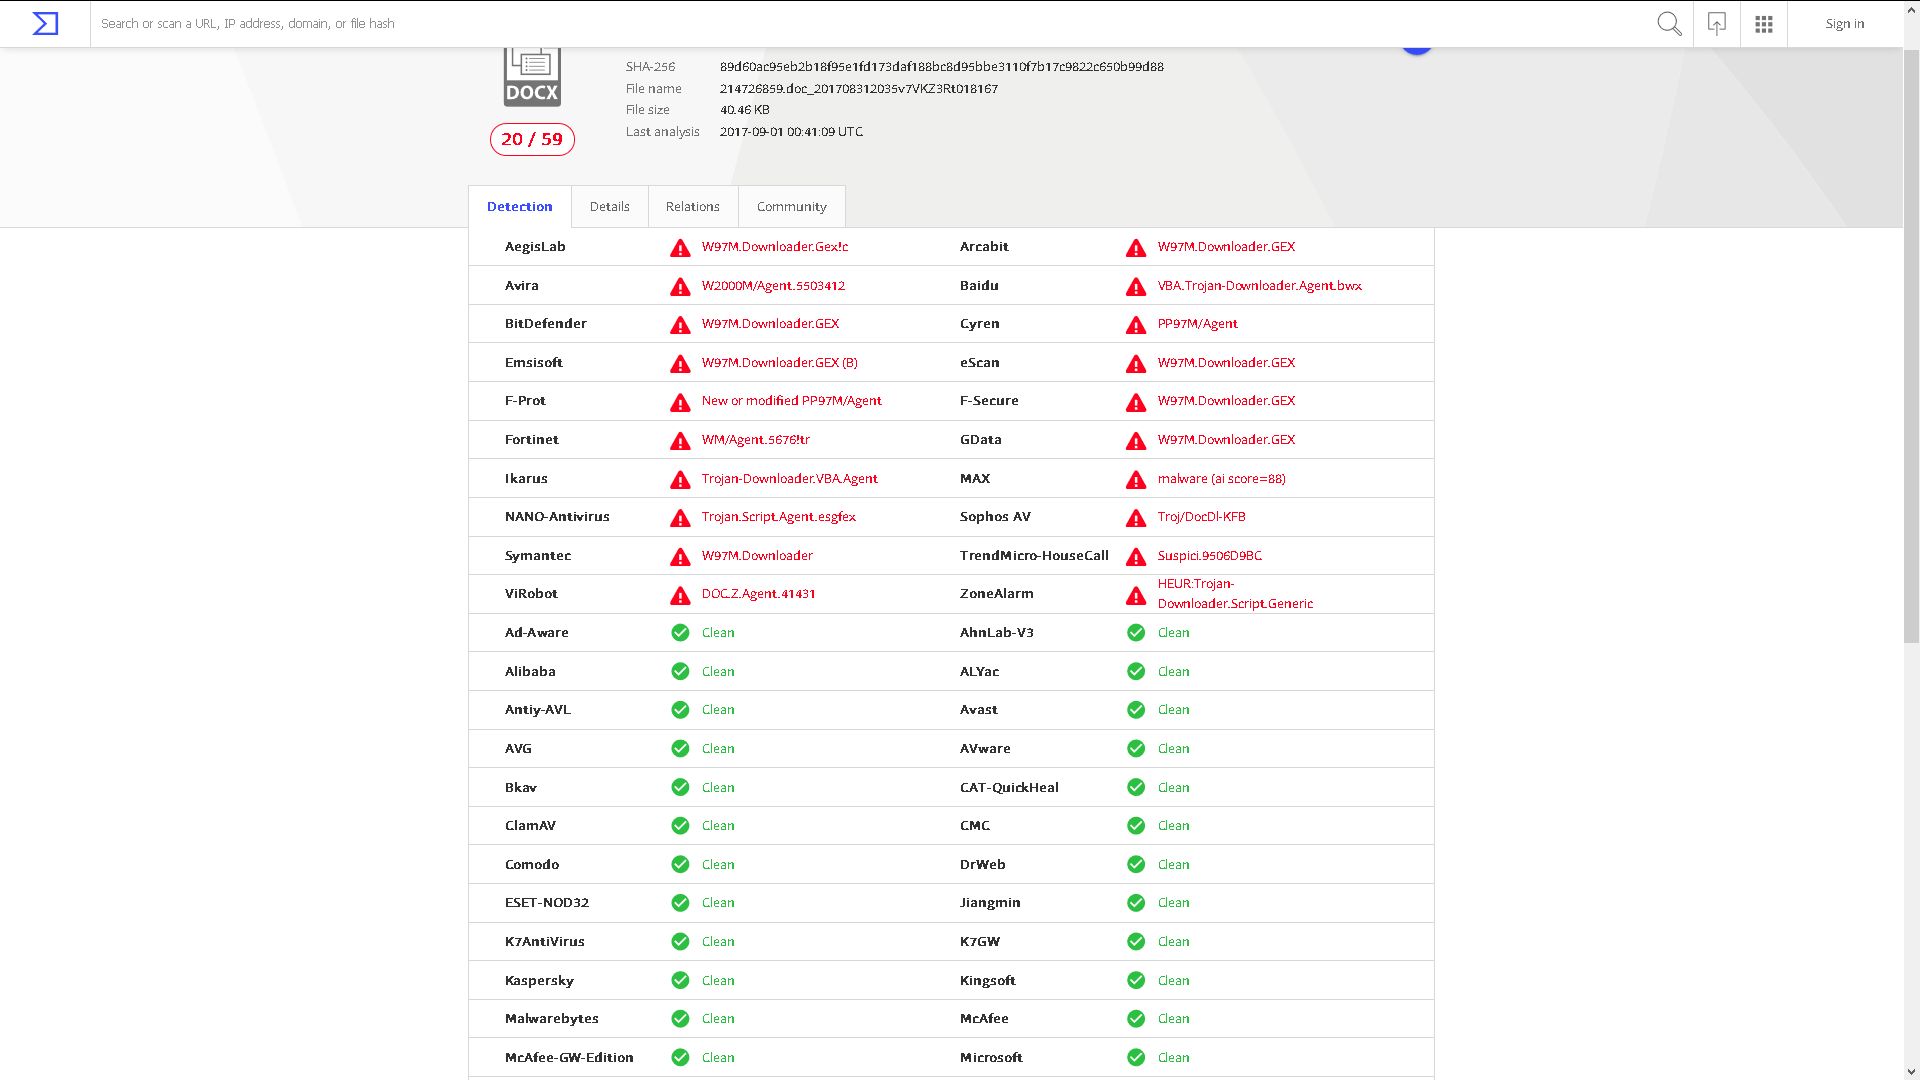
Task: Click the warning icon in Avira row
Action: click(680, 287)
